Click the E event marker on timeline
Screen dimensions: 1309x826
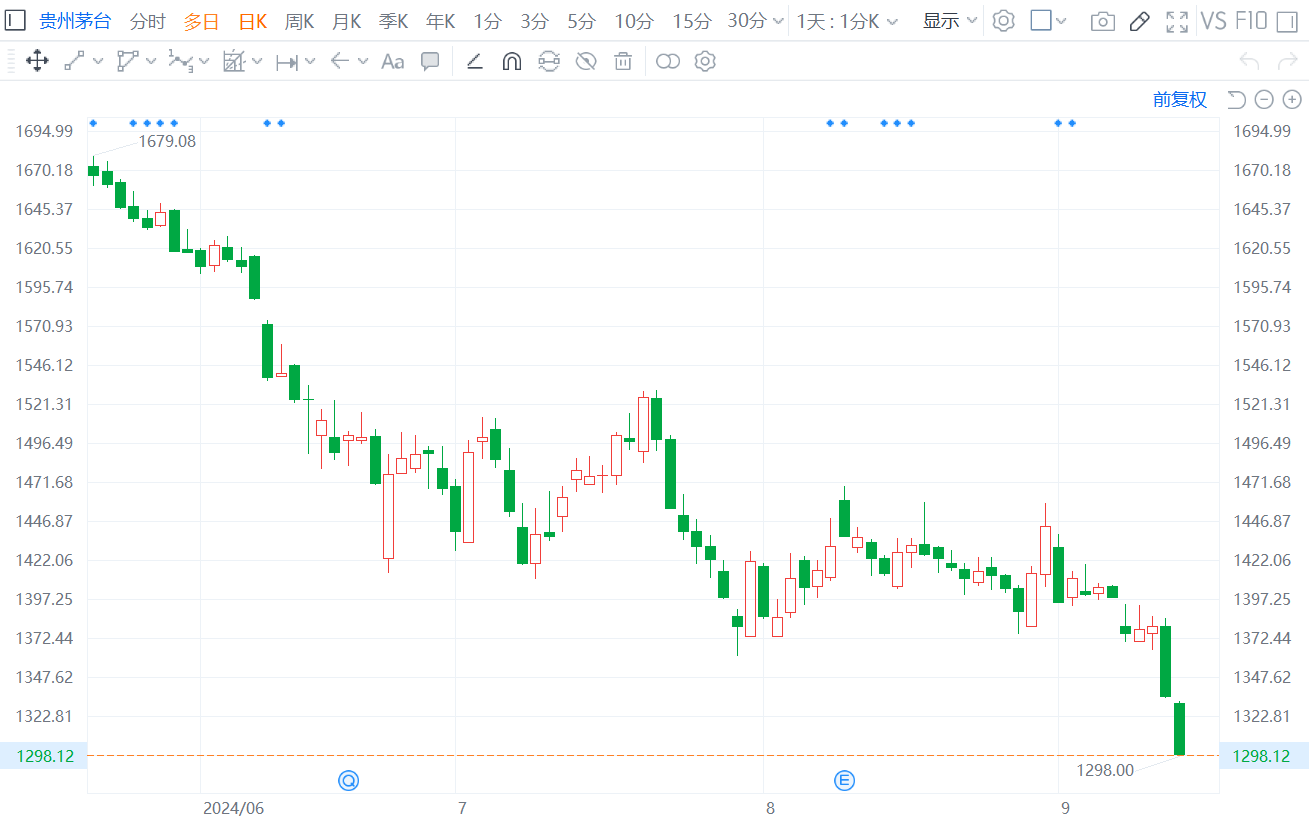tap(845, 780)
